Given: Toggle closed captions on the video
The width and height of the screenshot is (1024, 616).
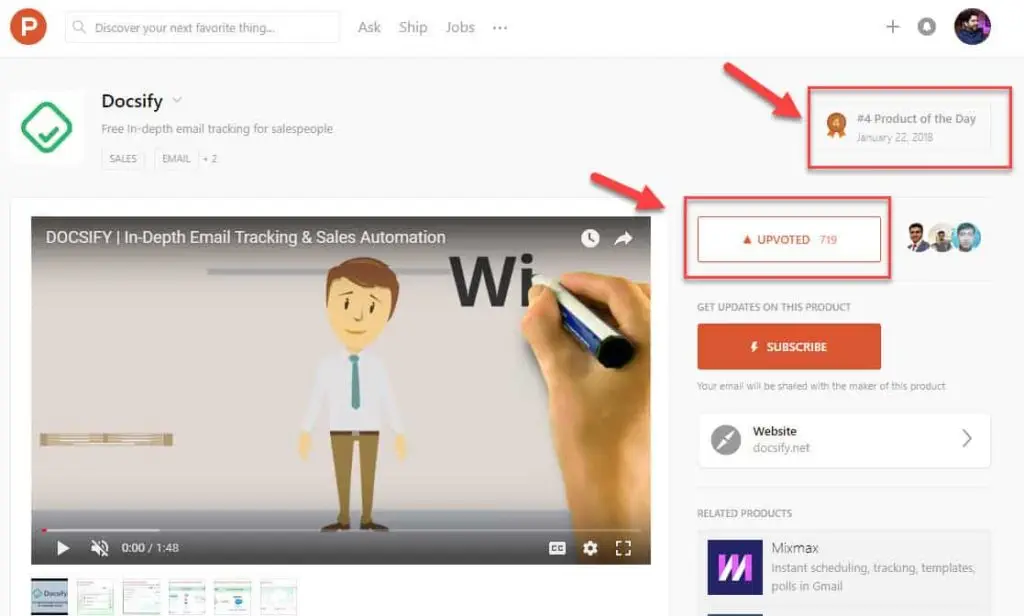Looking at the screenshot, I should [x=557, y=548].
